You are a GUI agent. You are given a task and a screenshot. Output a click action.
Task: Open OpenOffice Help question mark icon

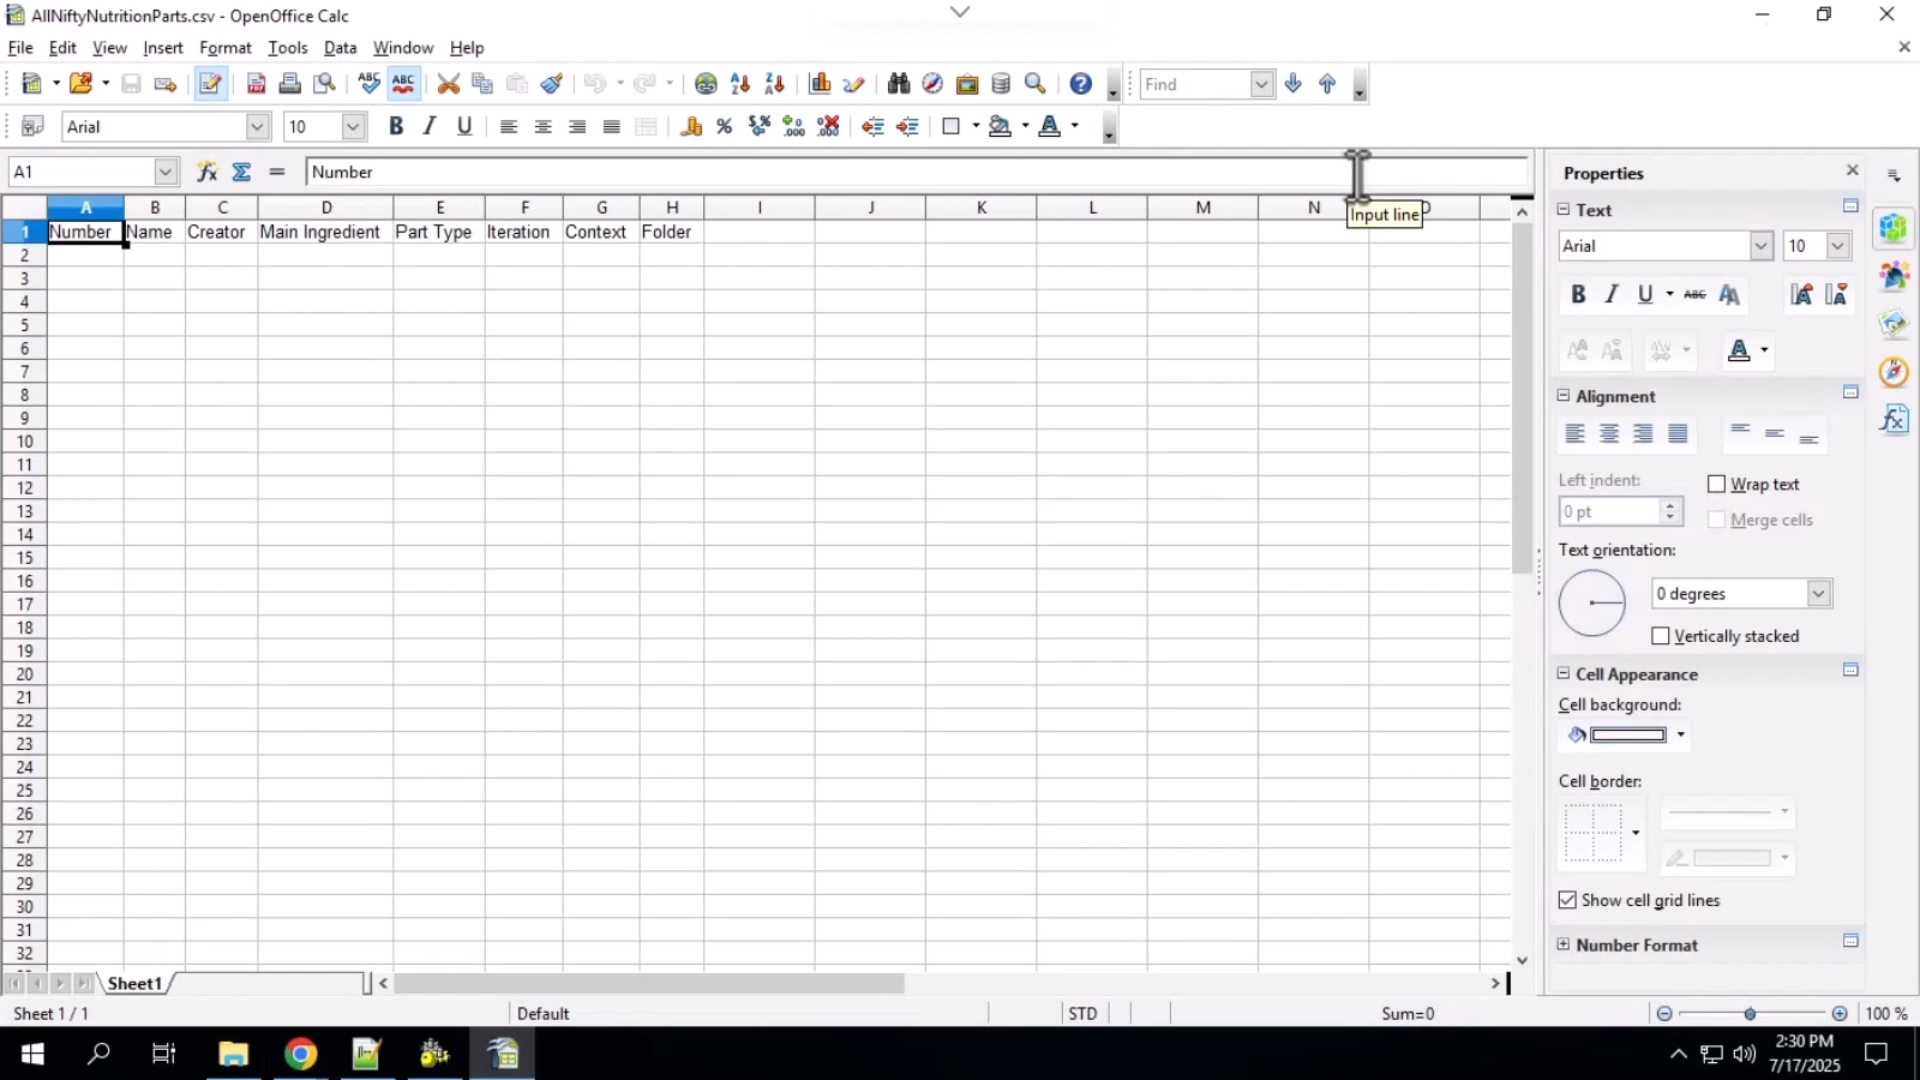point(1080,84)
